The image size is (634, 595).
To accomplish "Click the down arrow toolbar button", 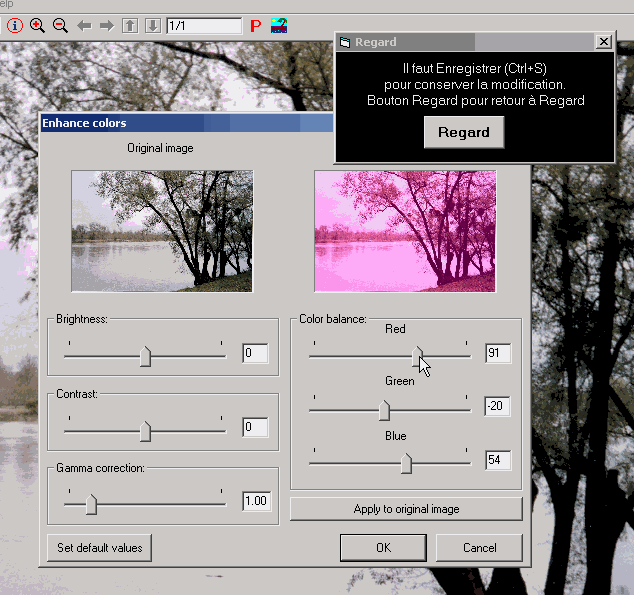I will (151, 26).
